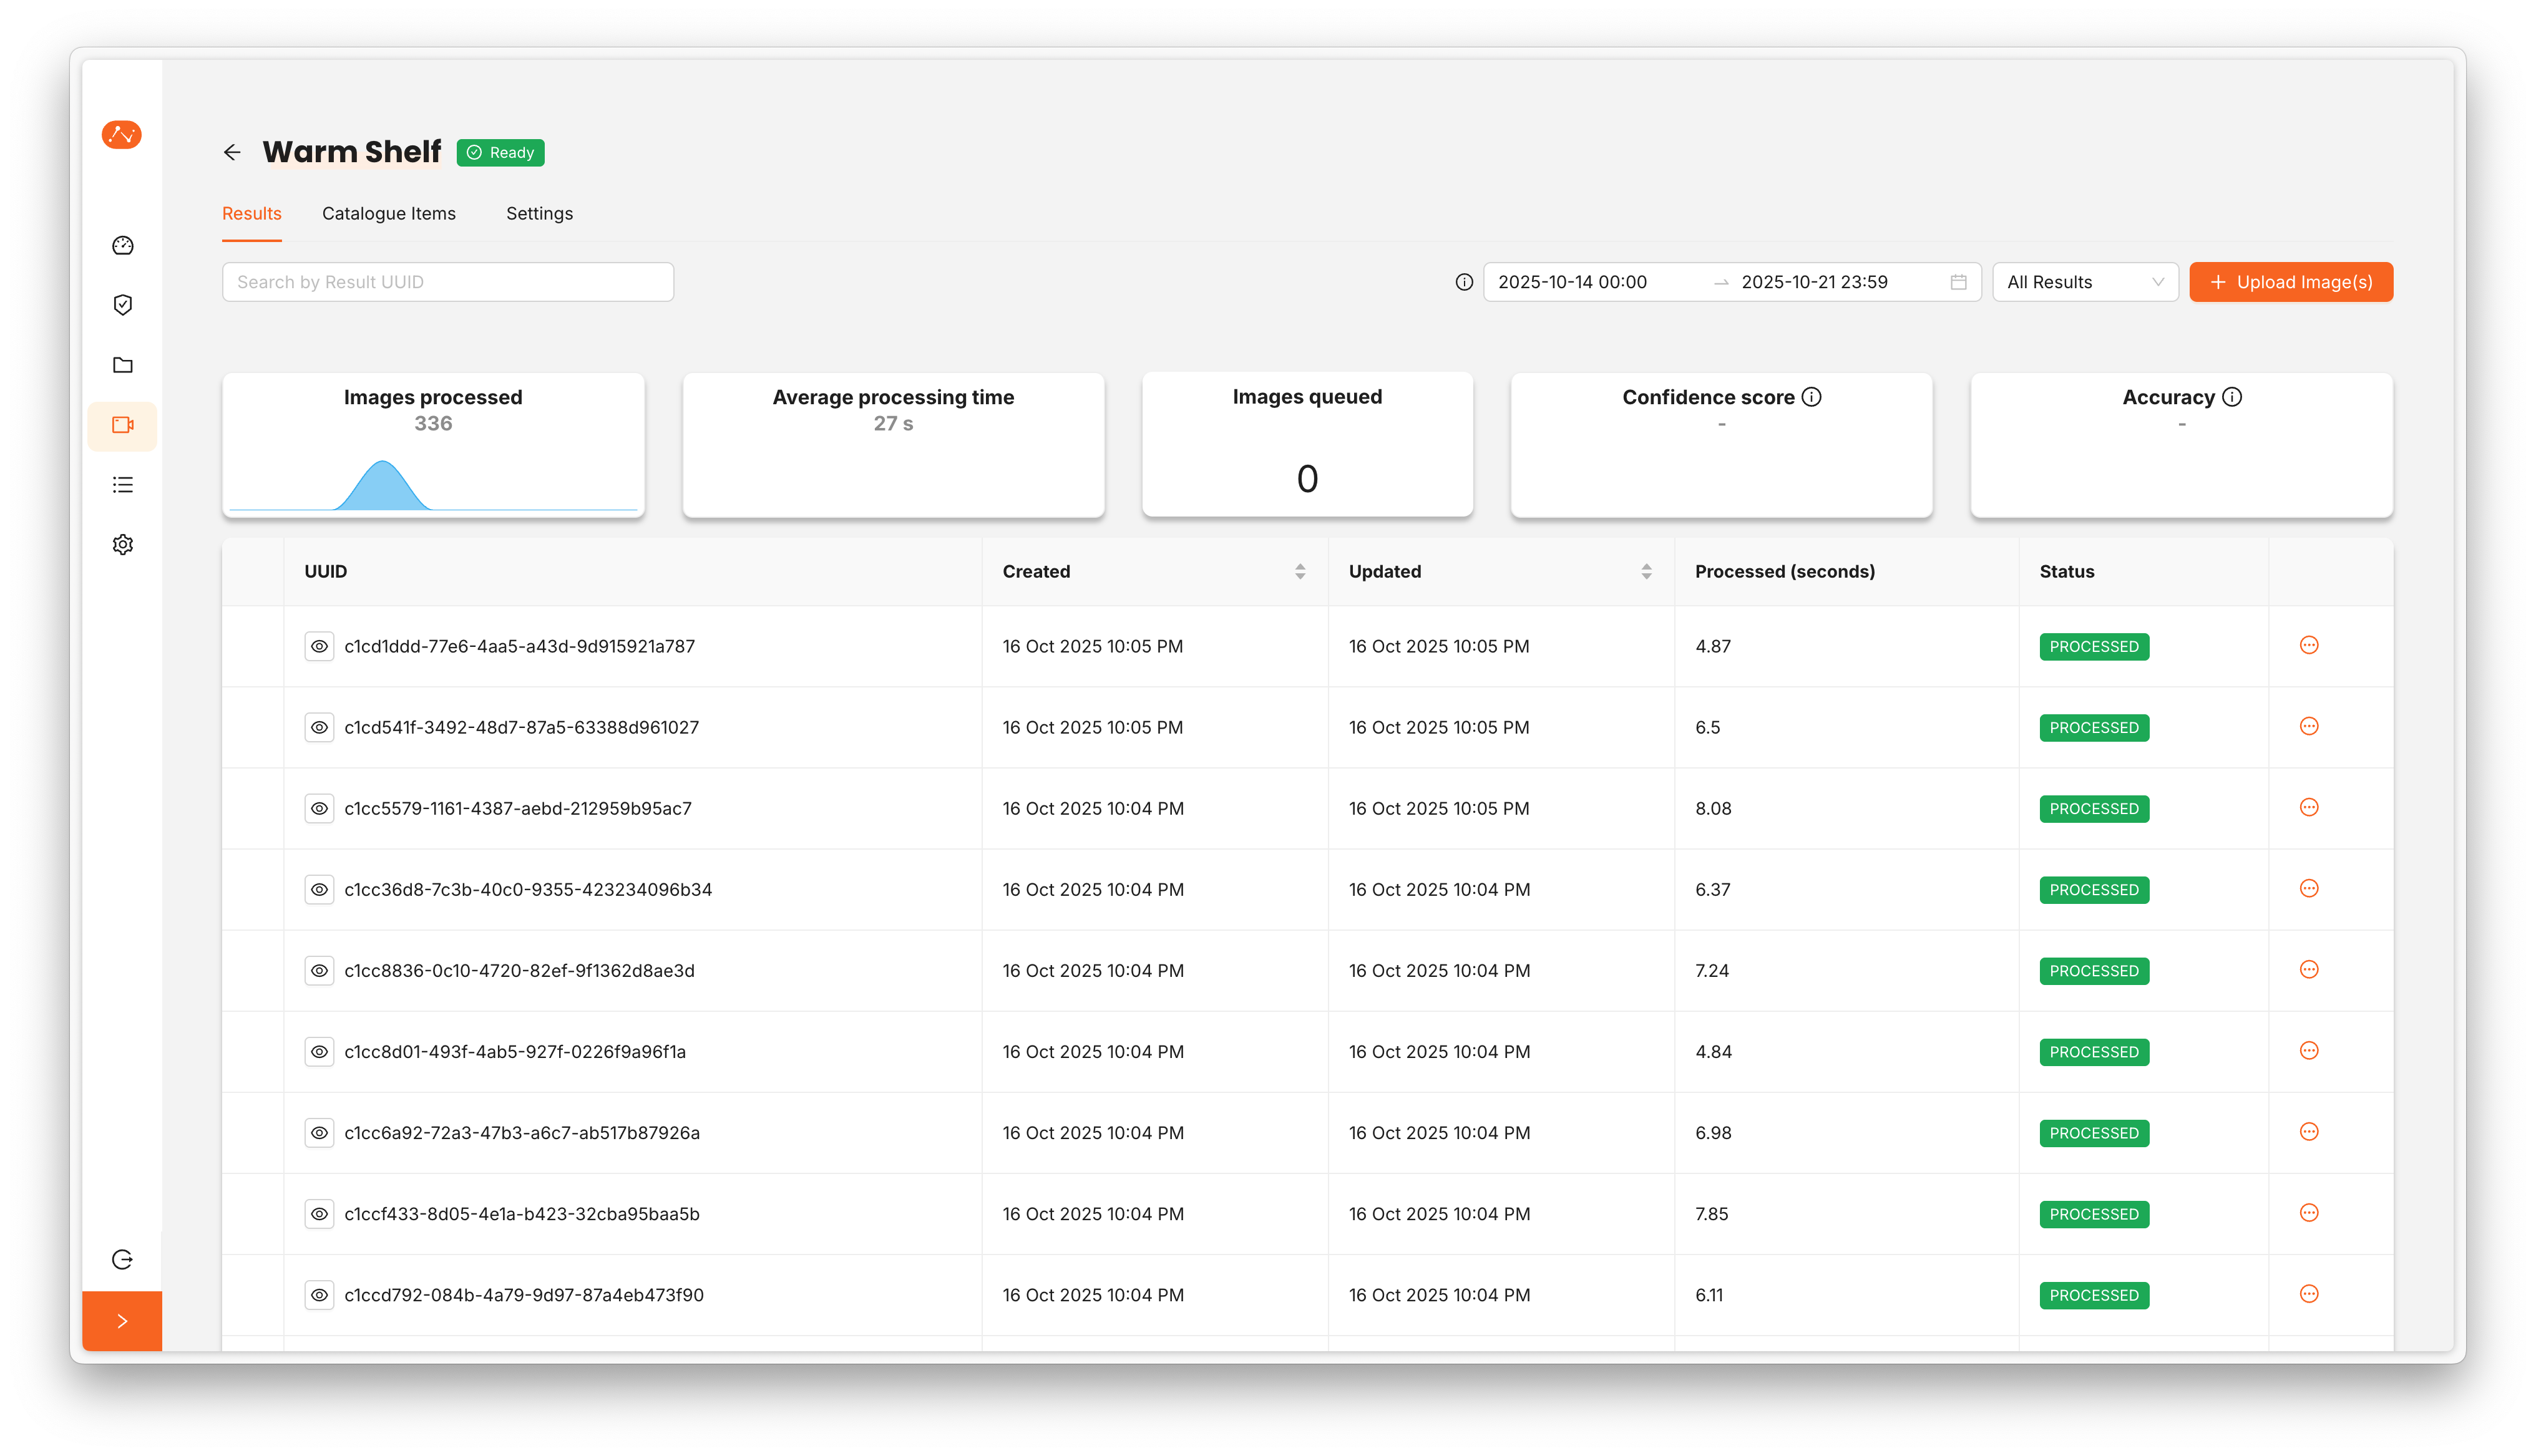Switch to the Settings tab
2536x1456 pixels.
539,213
